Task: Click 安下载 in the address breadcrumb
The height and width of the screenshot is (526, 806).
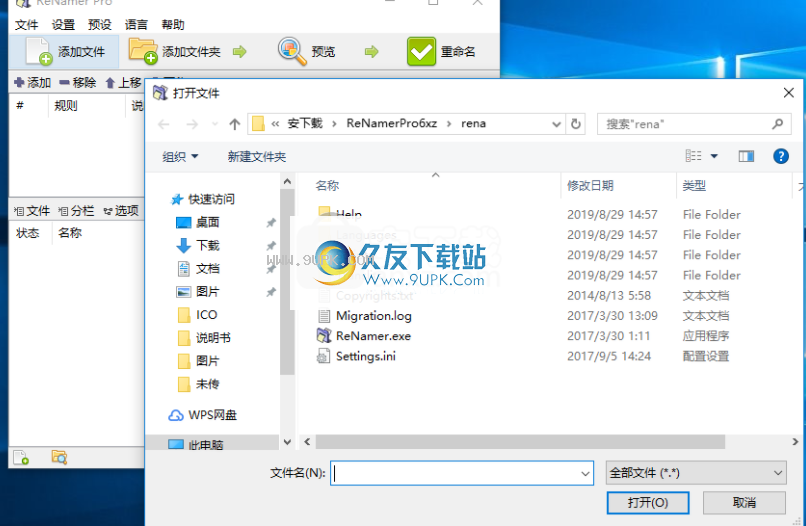Action: (x=305, y=123)
